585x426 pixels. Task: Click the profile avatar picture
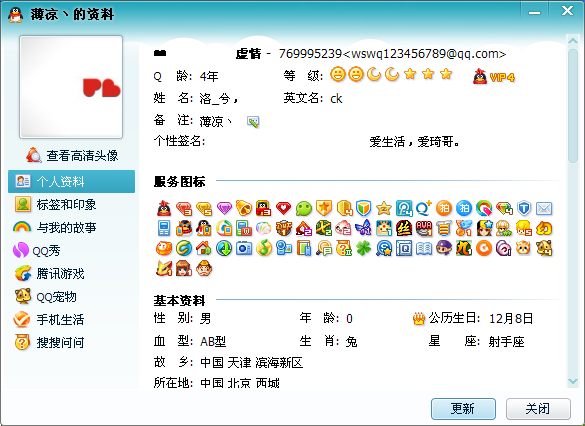pos(71,87)
